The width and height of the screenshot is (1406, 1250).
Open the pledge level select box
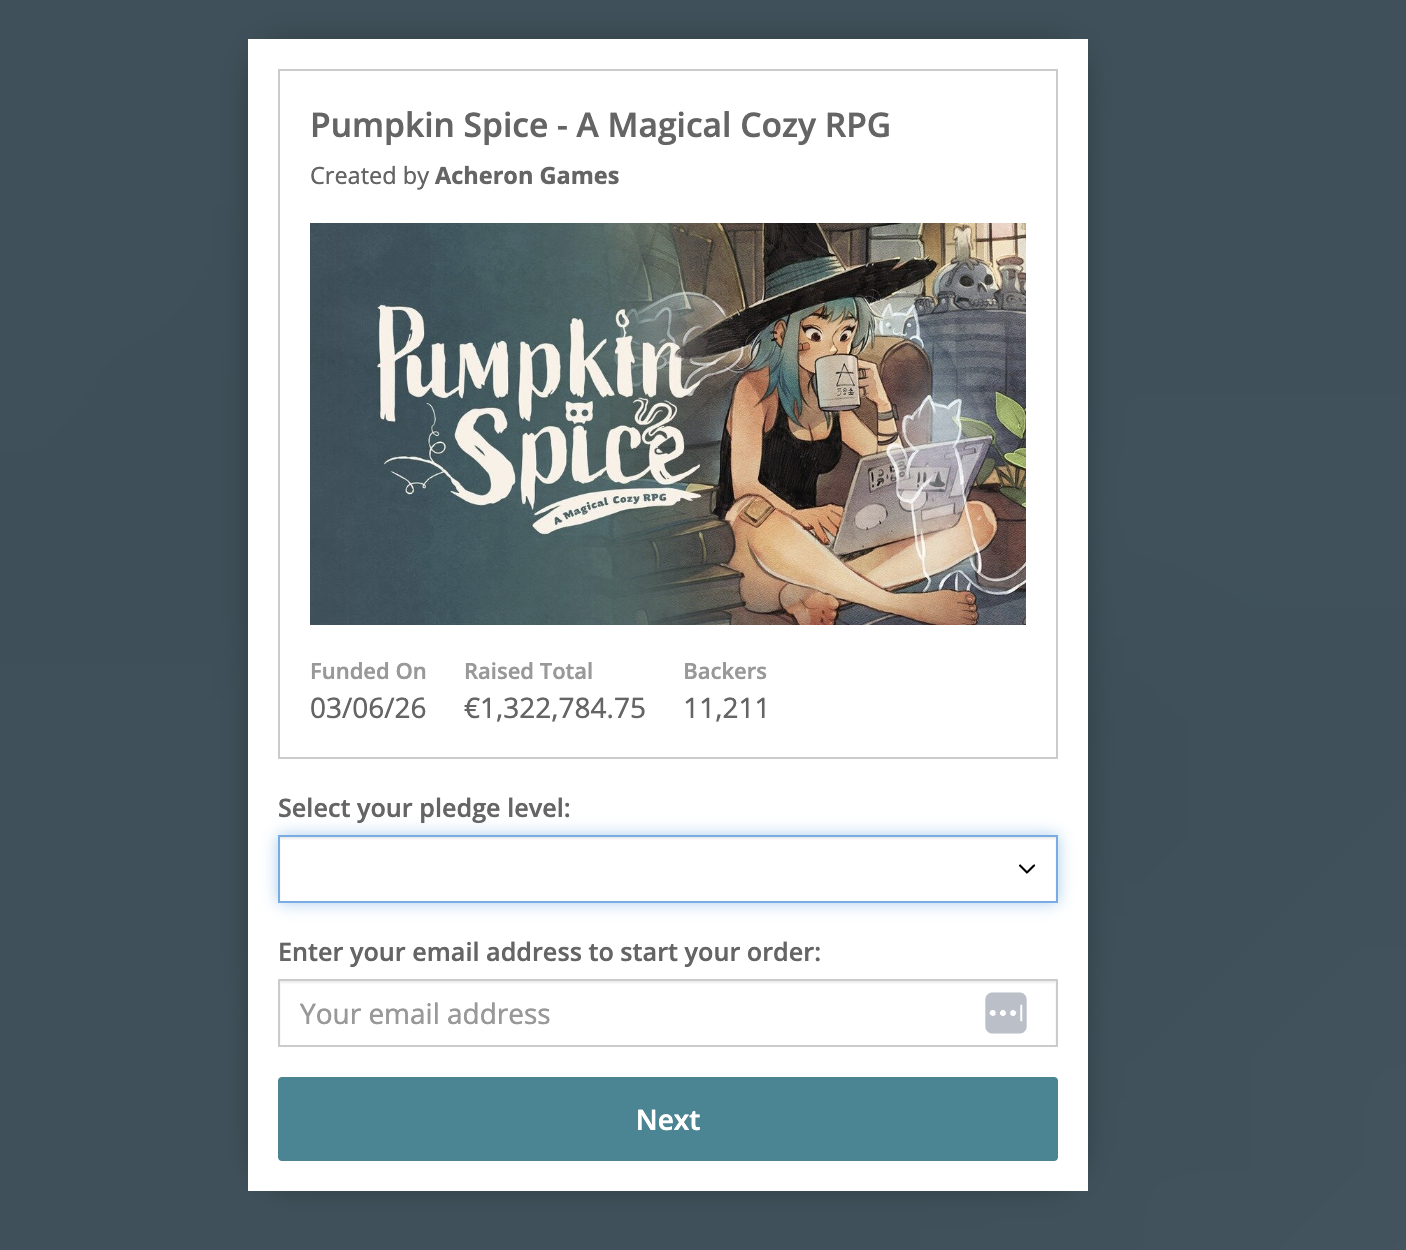pyautogui.click(x=668, y=869)
